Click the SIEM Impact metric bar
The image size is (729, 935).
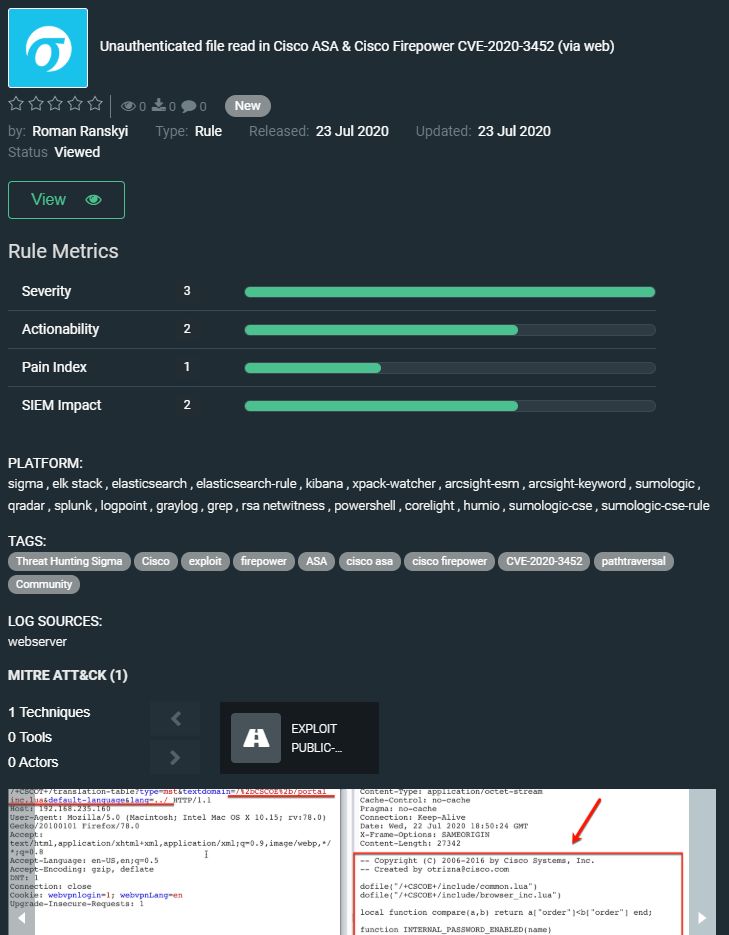pyautogui.click(x=450, y=406)
